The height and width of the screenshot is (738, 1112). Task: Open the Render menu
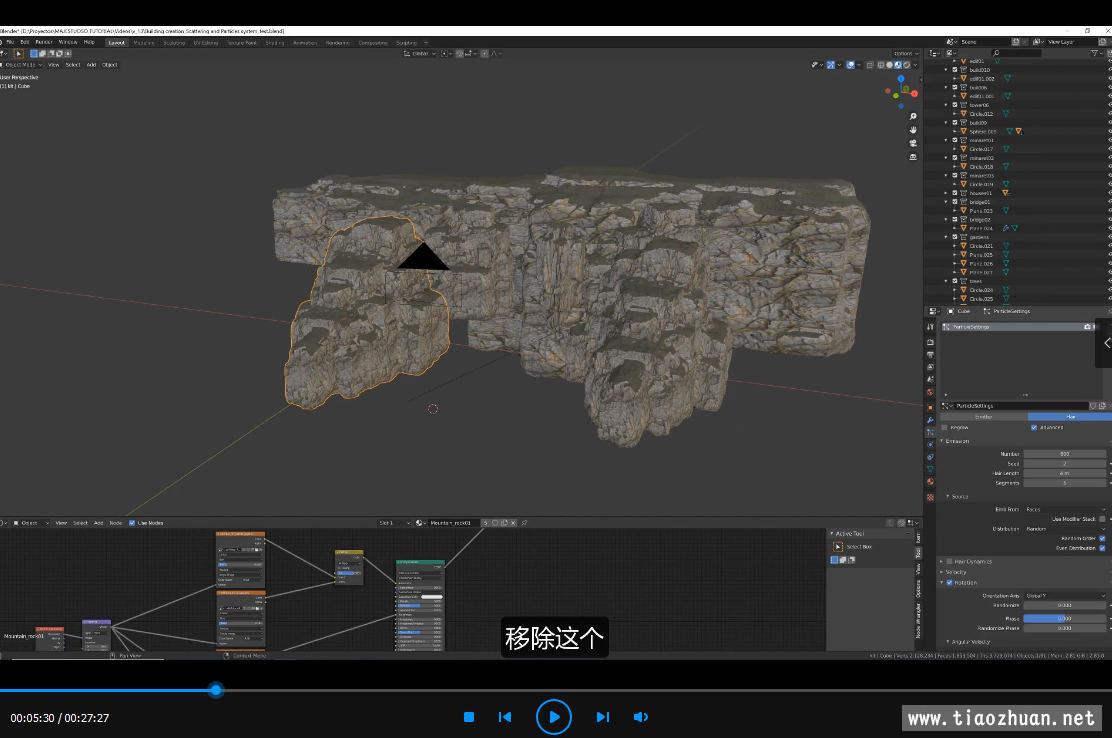point(44,43)
